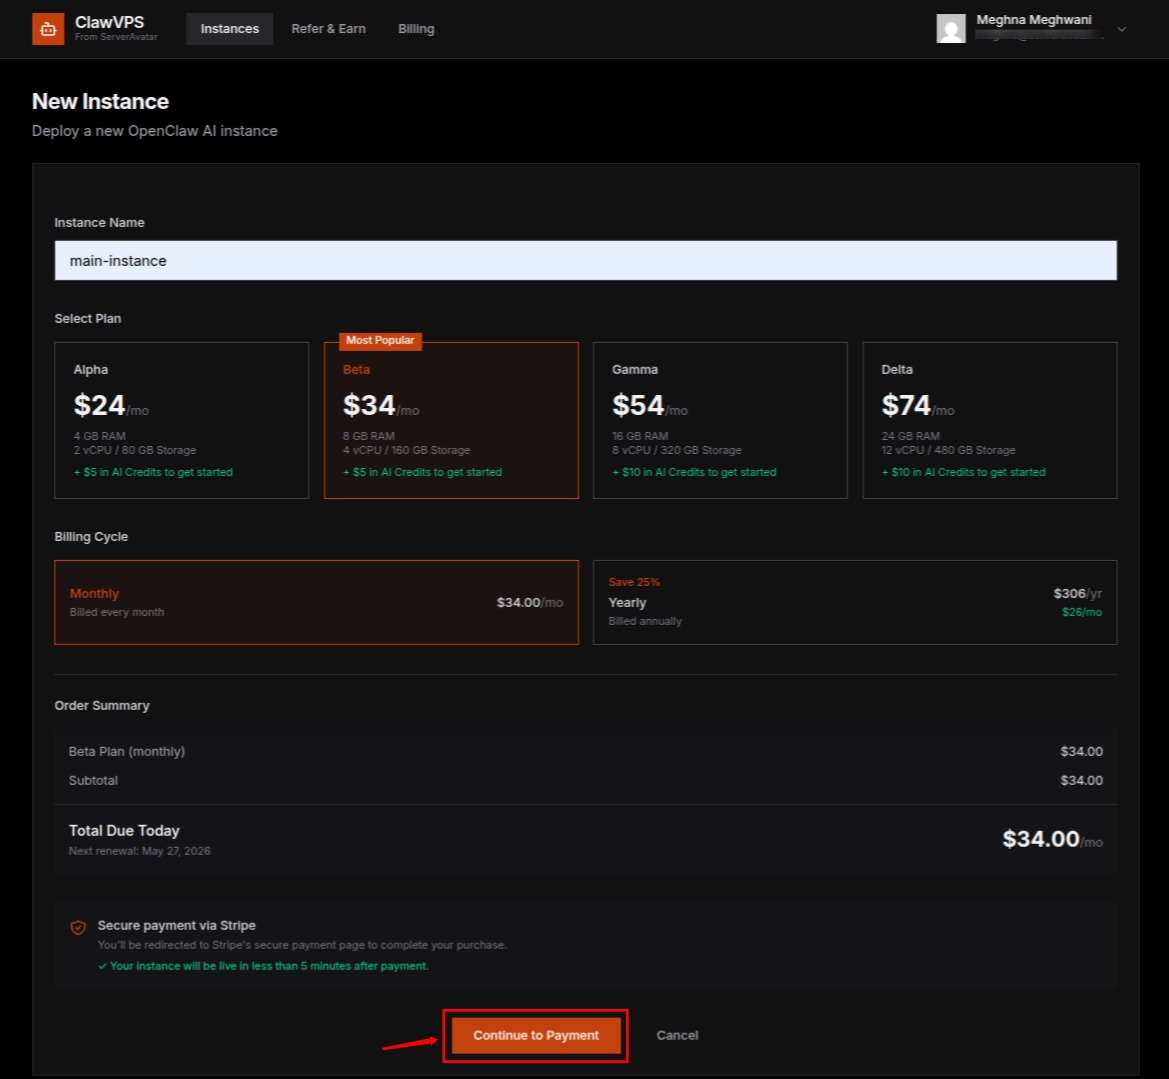Click the Meghna Meghwani user name

tap(1033, 20)
